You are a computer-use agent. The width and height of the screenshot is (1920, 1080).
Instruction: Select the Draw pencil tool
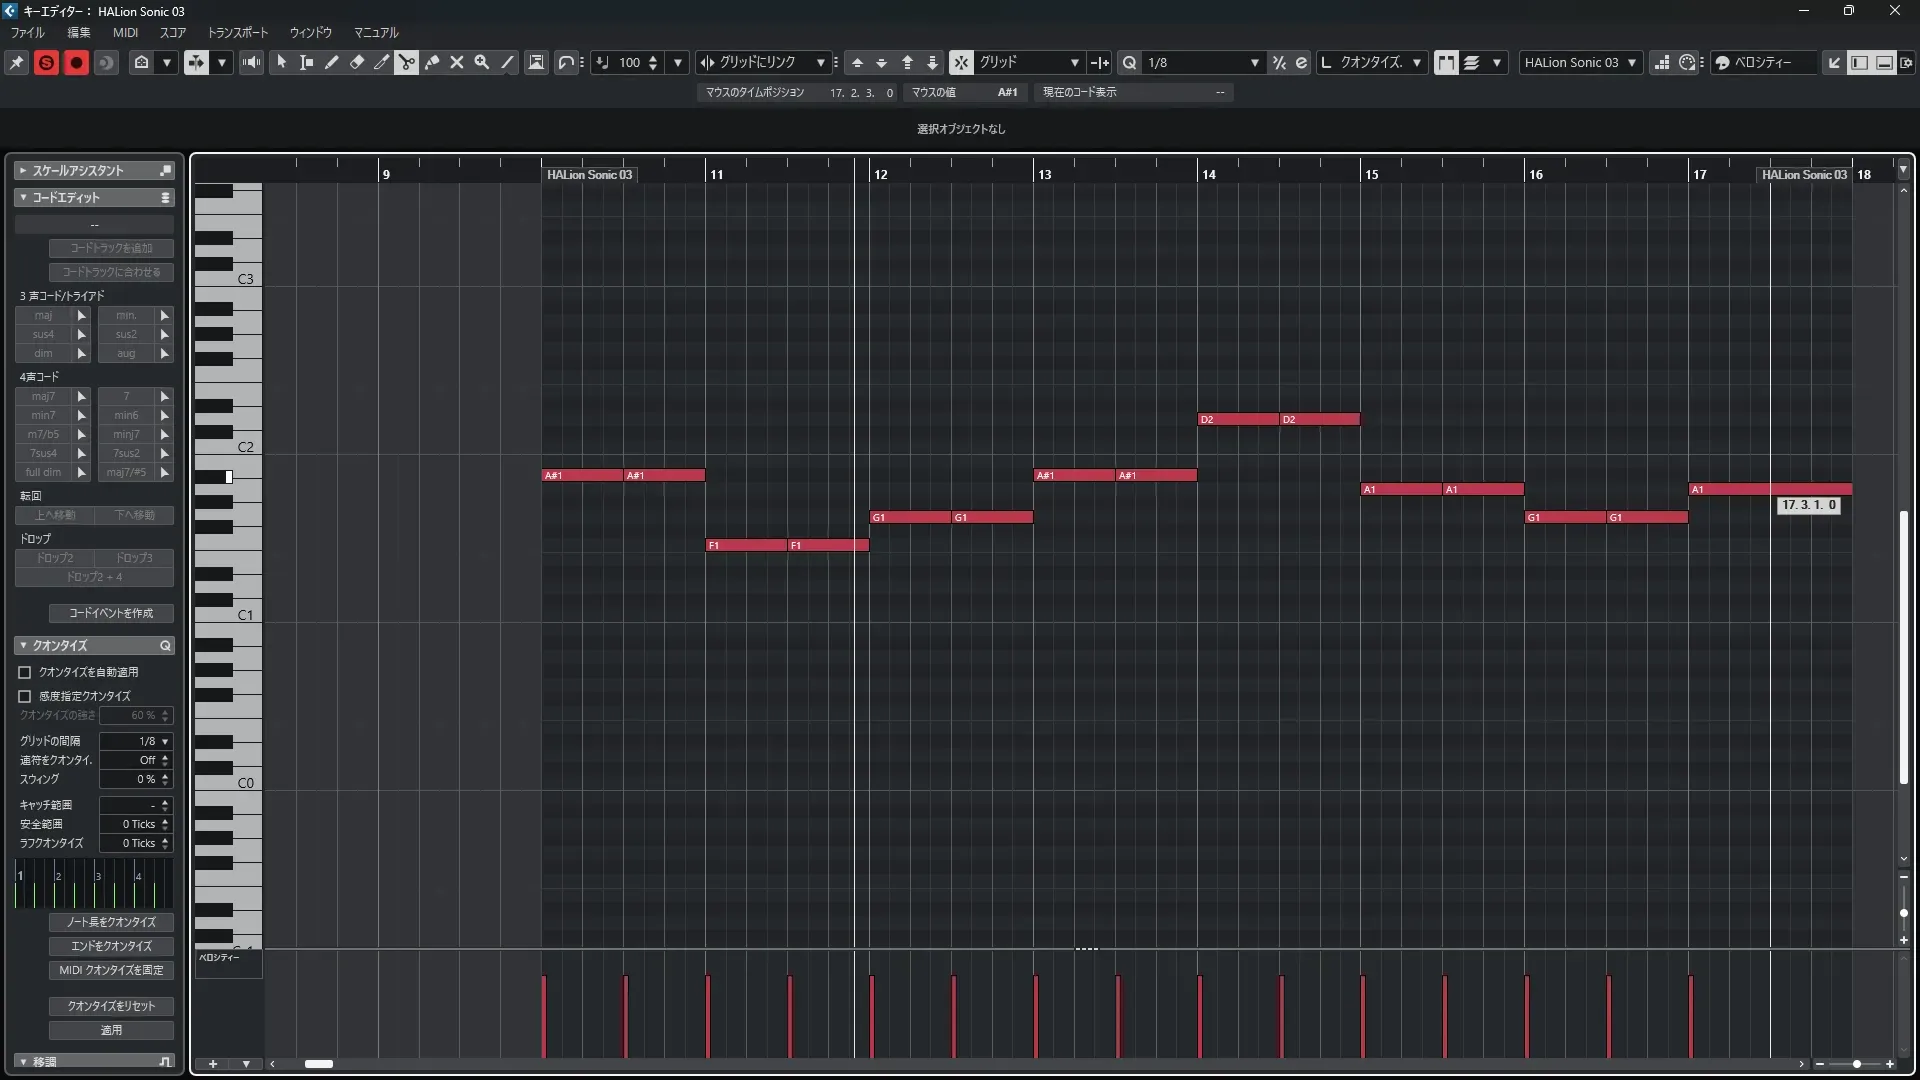(332, 62)
